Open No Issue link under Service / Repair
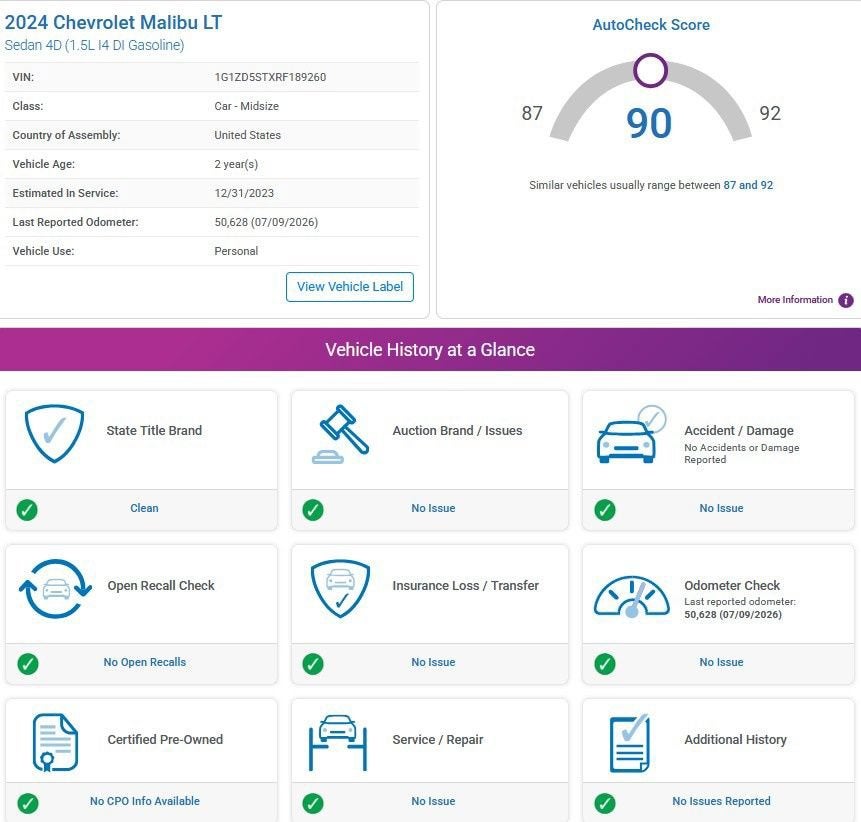861x822 pixels. point(433,801)
